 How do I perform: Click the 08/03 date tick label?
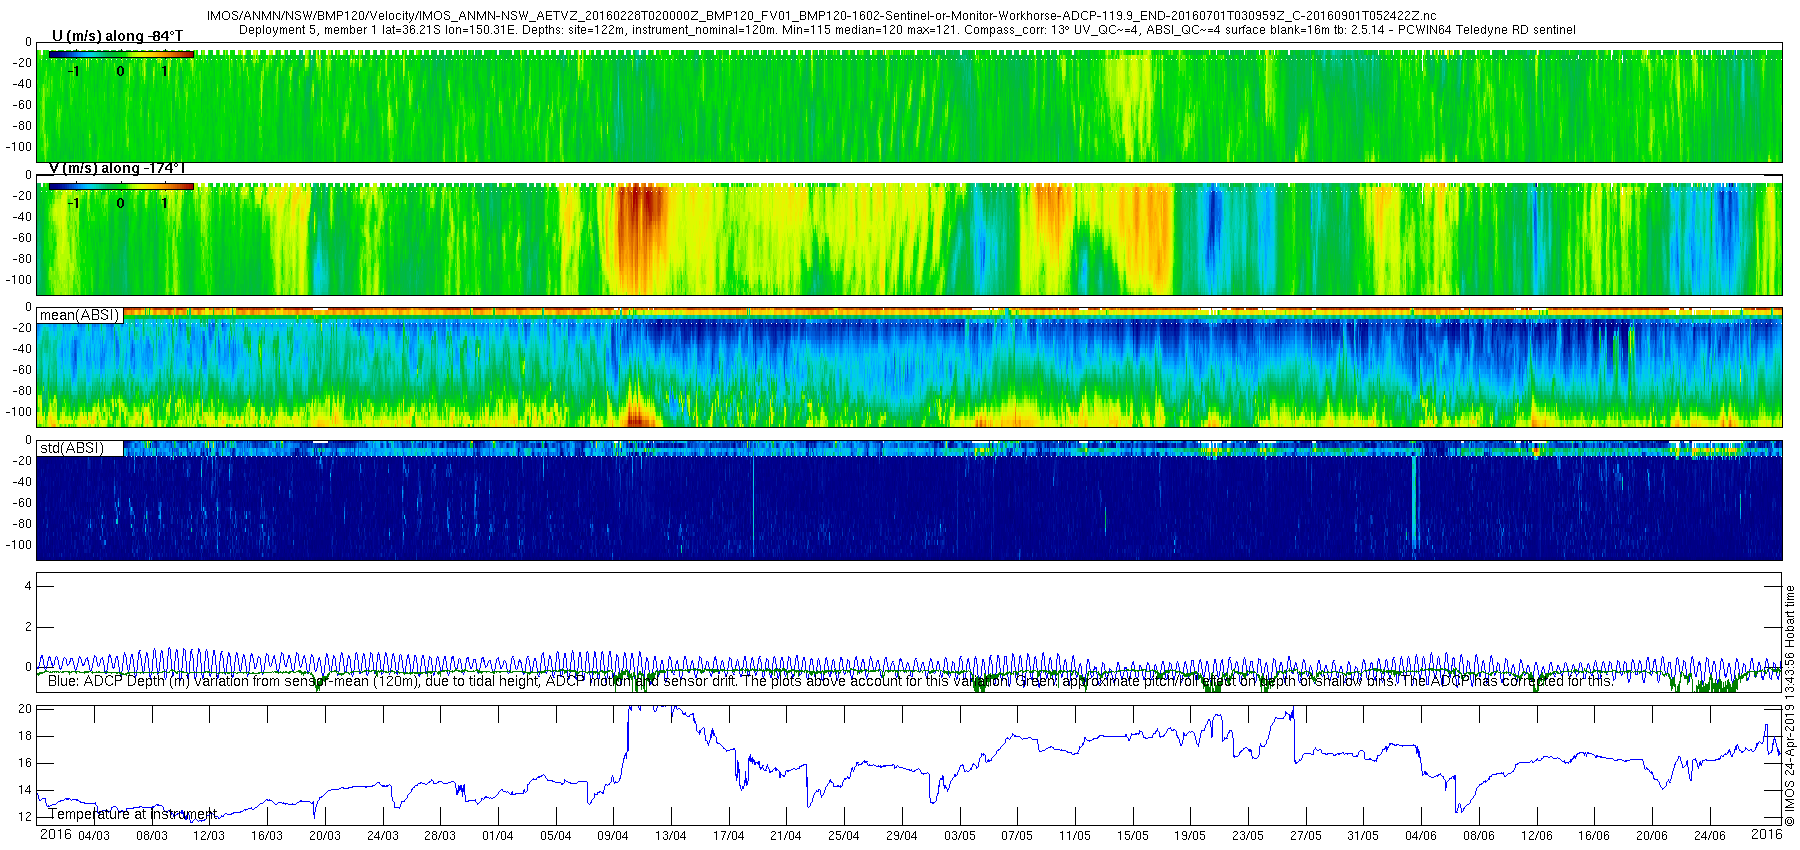[152, 836]
